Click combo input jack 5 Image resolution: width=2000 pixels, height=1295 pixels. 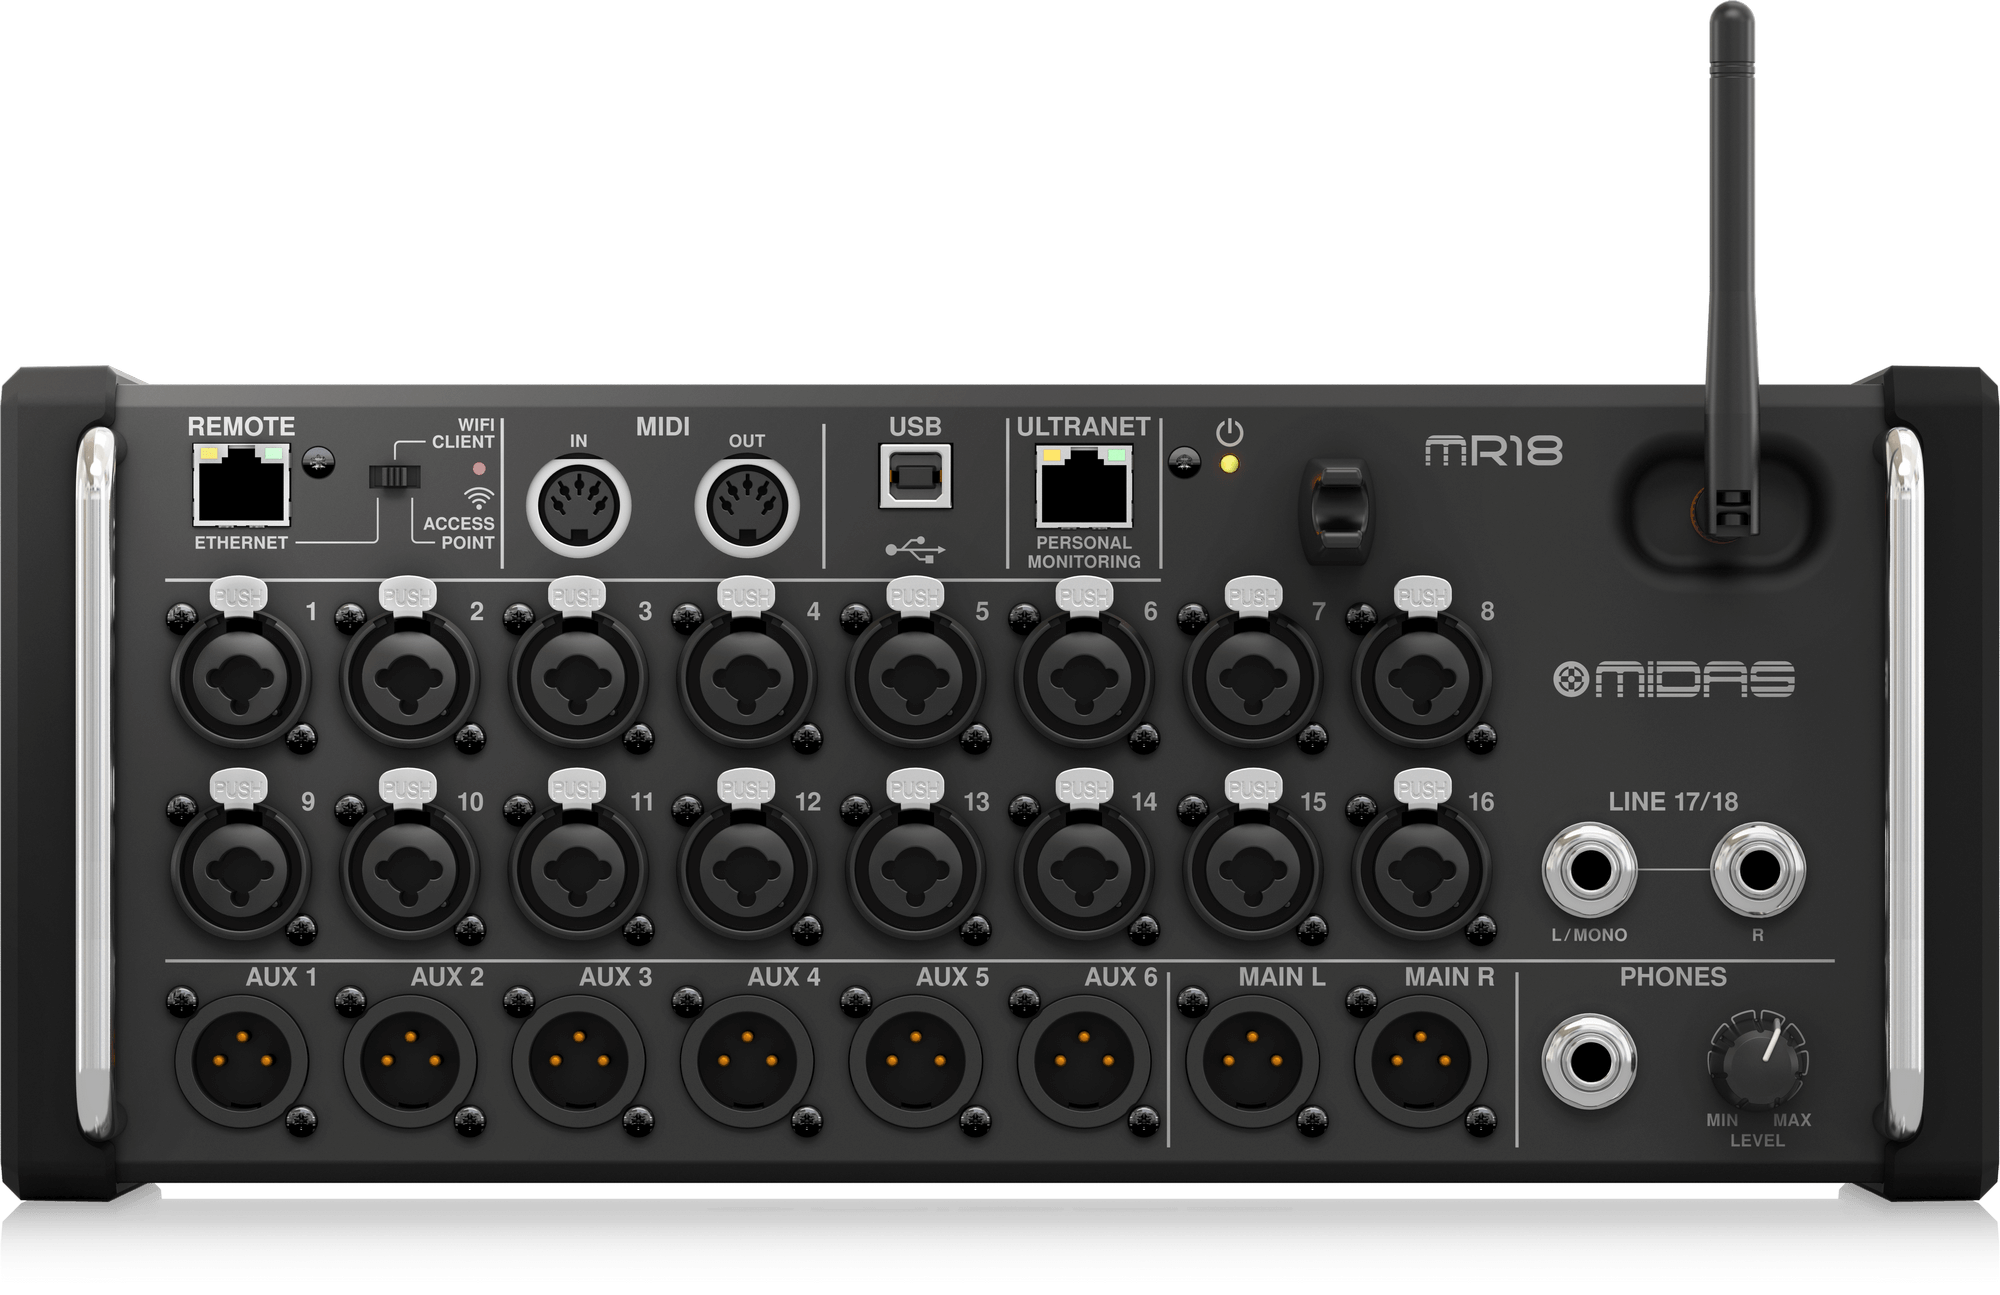click(x=915, y=678)
